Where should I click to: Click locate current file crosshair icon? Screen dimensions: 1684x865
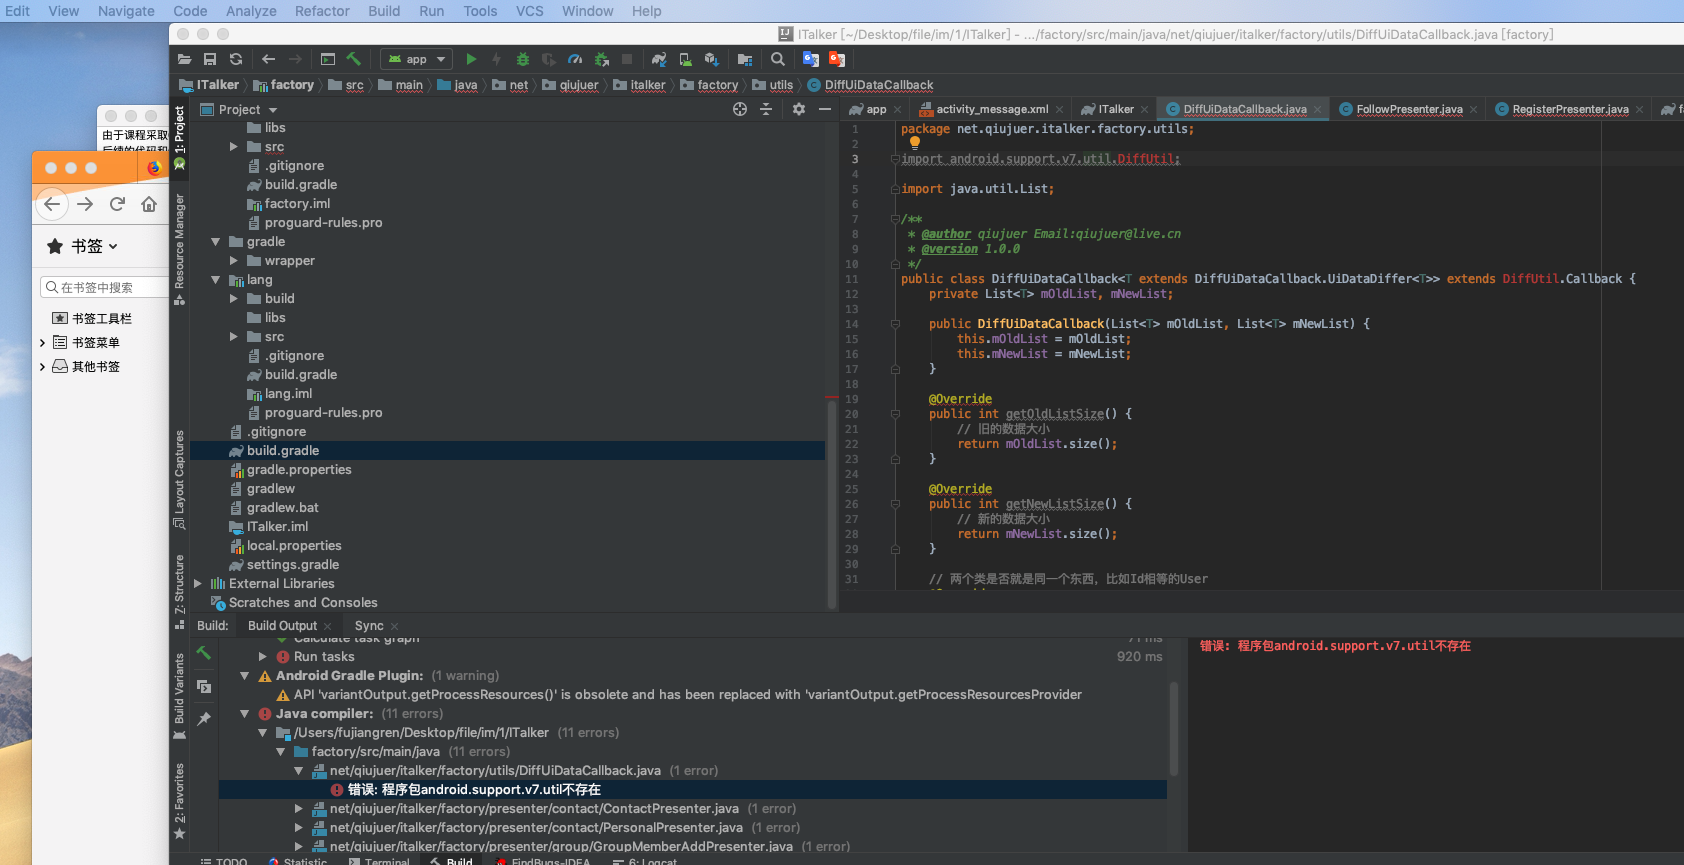(740, 109)
